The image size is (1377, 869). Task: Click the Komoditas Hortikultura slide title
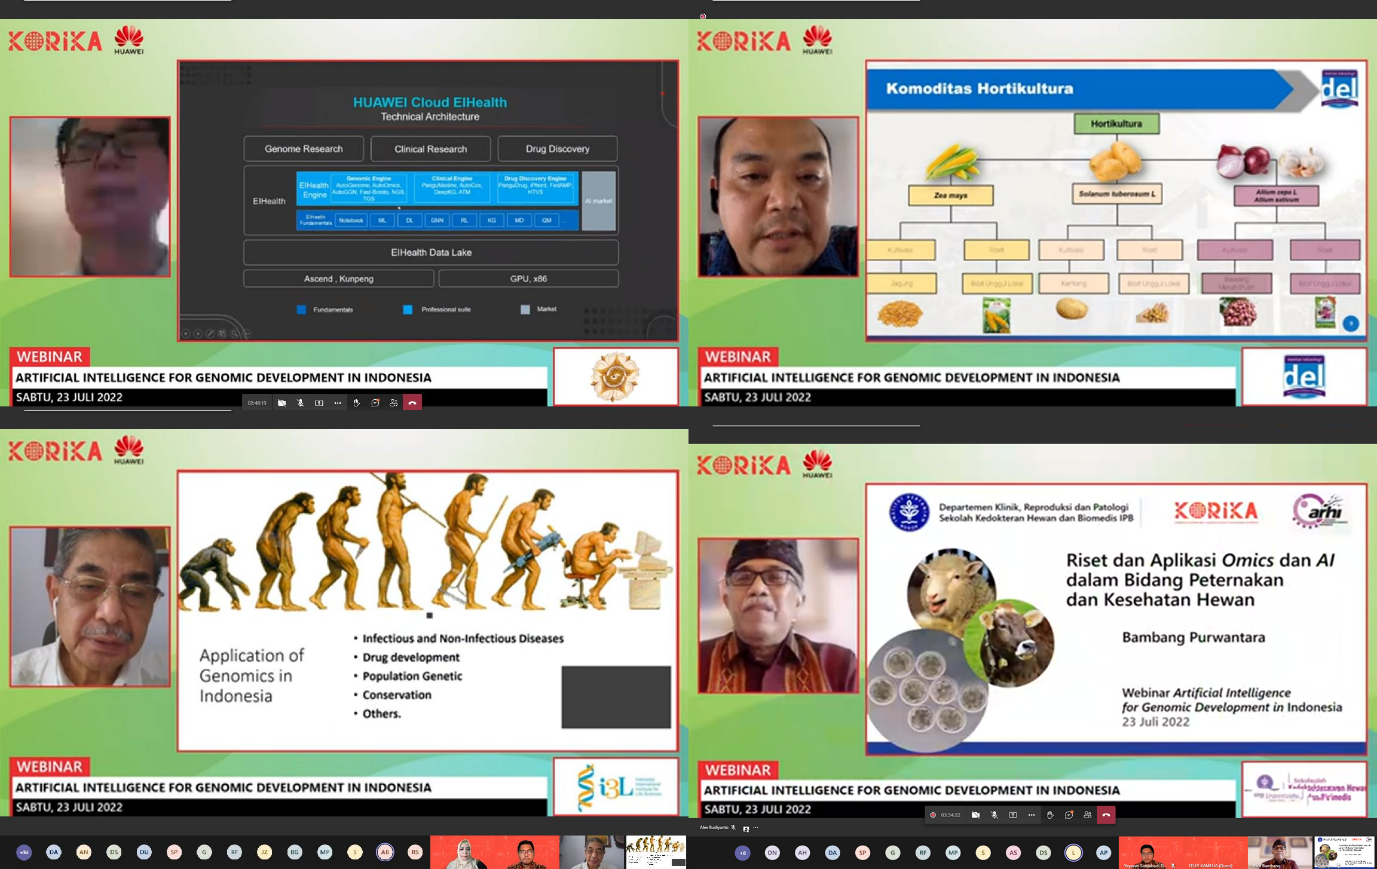click(x=979, y=88)
